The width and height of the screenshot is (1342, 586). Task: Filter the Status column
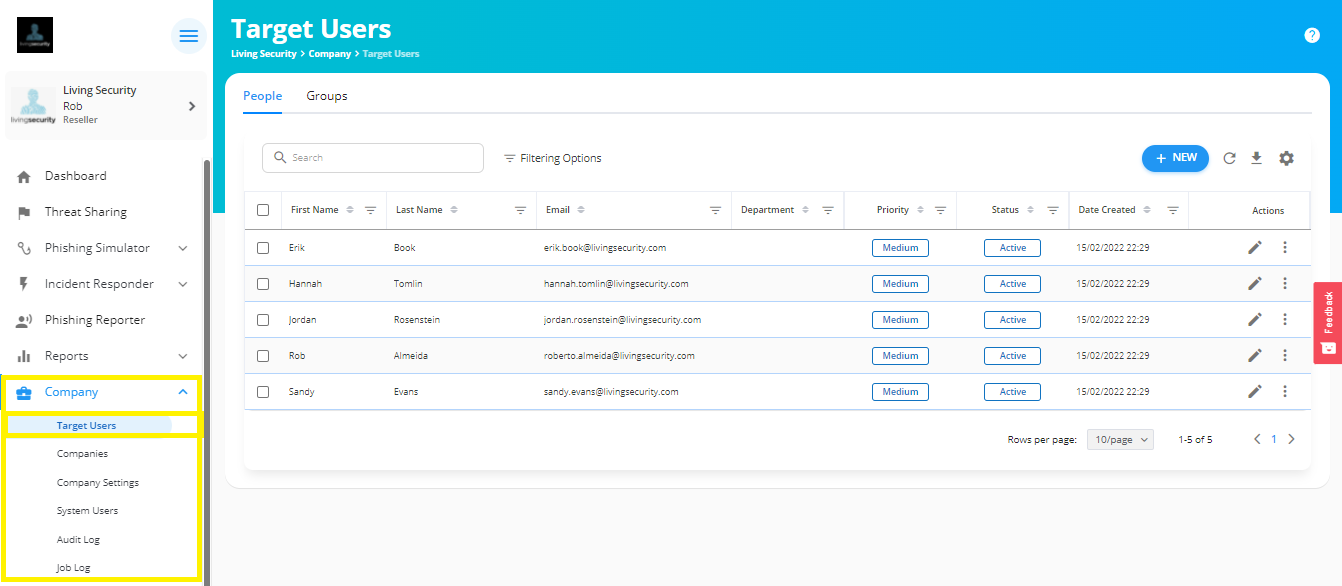[1053, 211]
